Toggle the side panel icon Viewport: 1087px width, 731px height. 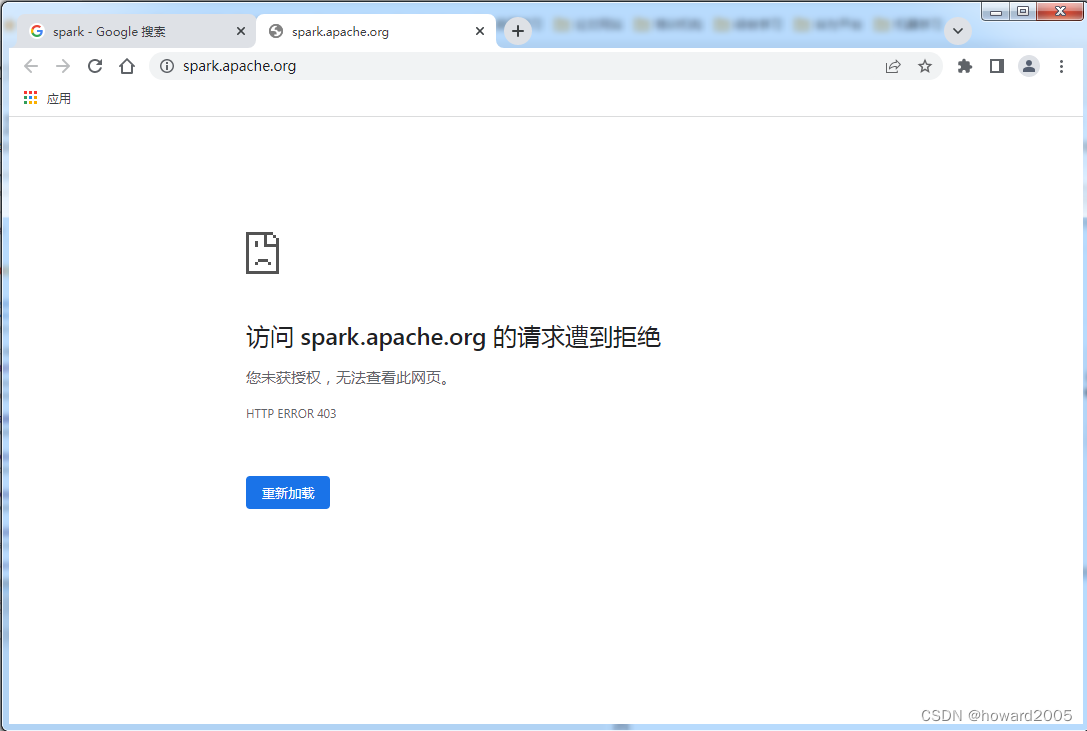click(997, 66)
